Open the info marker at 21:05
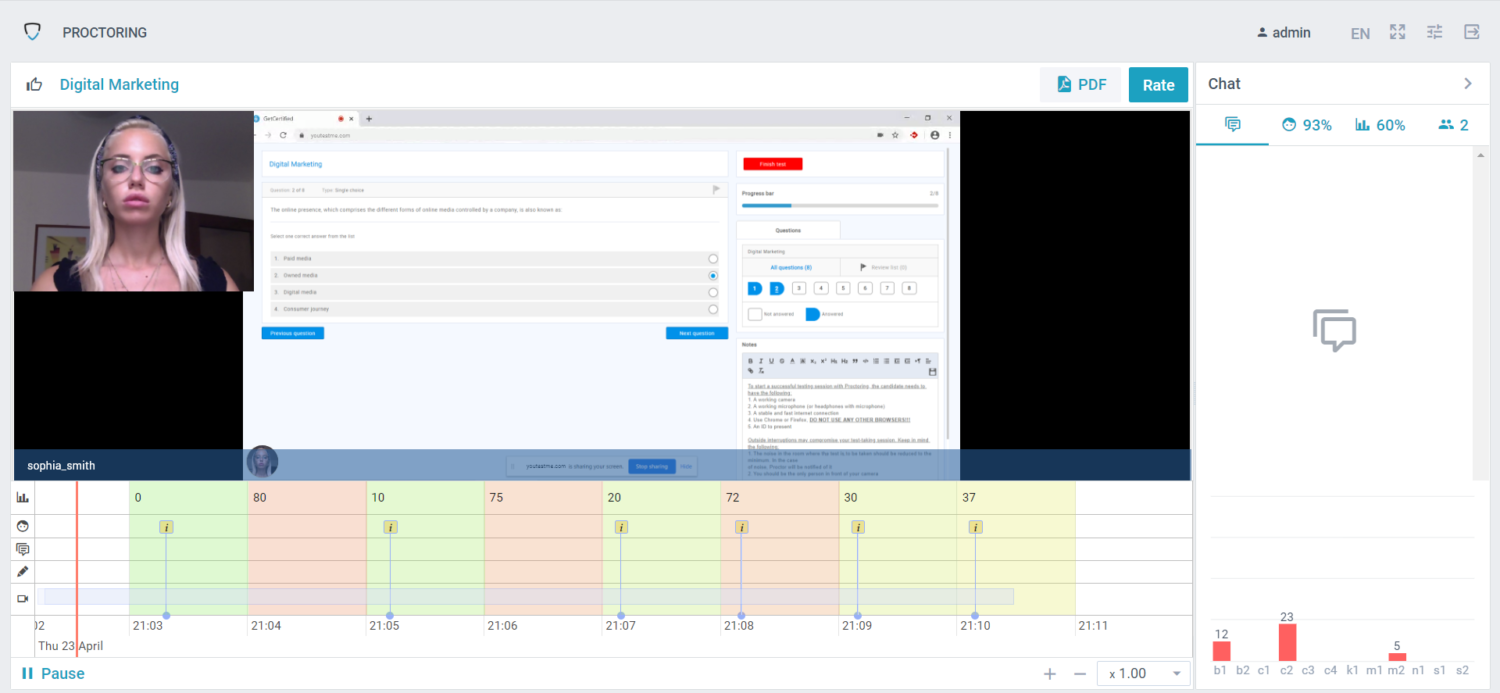This screenshot has height=693, width=1500. pos(390,527)
